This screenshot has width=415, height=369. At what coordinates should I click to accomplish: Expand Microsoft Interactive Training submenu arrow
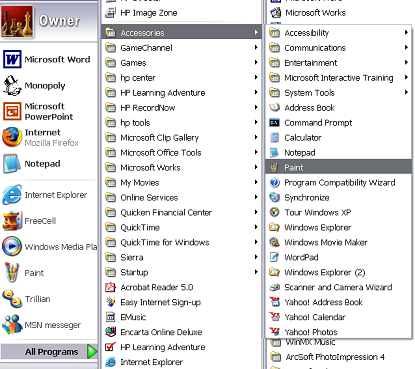(406, 77)
